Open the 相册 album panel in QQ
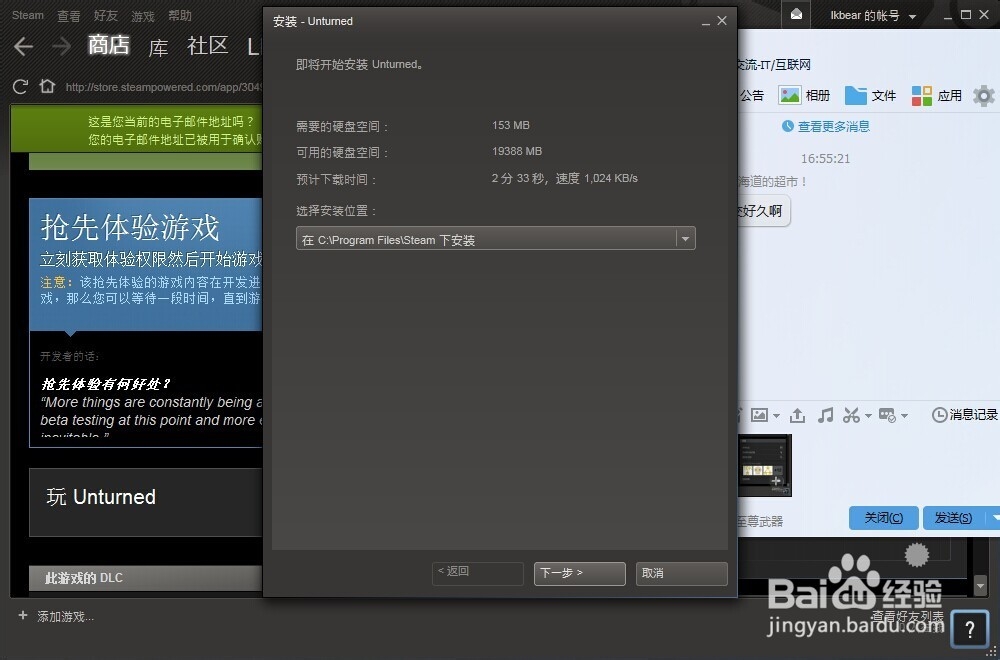This screenshot has width=1000, height=660. tap(804, 95)
